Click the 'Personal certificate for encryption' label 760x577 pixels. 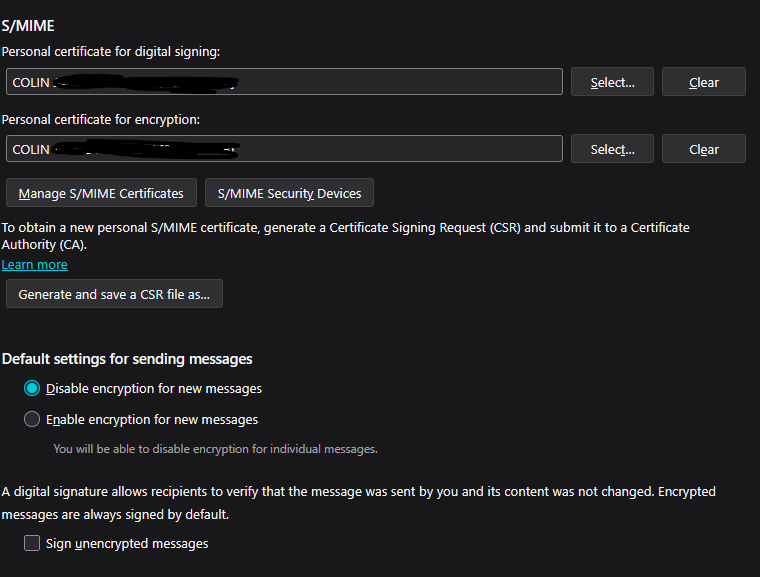[101, 119]
